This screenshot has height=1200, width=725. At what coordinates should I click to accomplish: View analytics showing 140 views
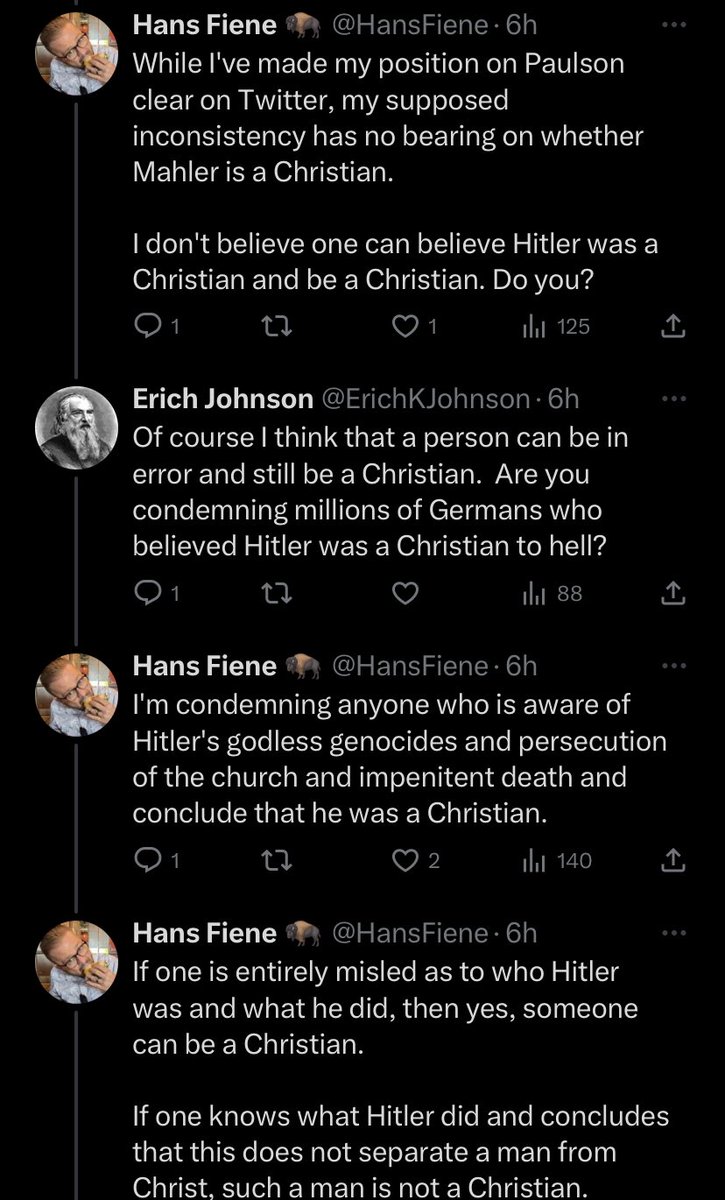(x=531, y=861)
